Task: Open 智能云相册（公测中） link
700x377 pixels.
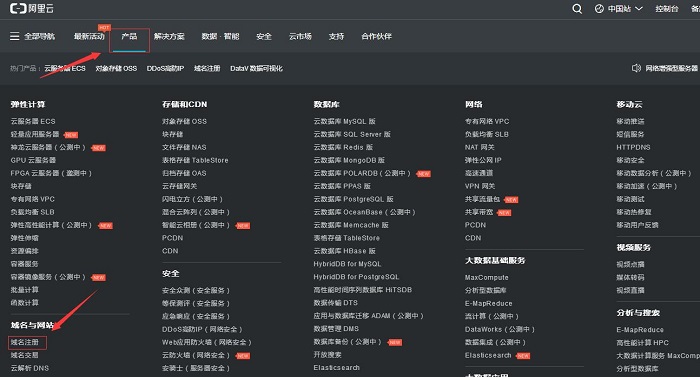Action: [196, 225]
